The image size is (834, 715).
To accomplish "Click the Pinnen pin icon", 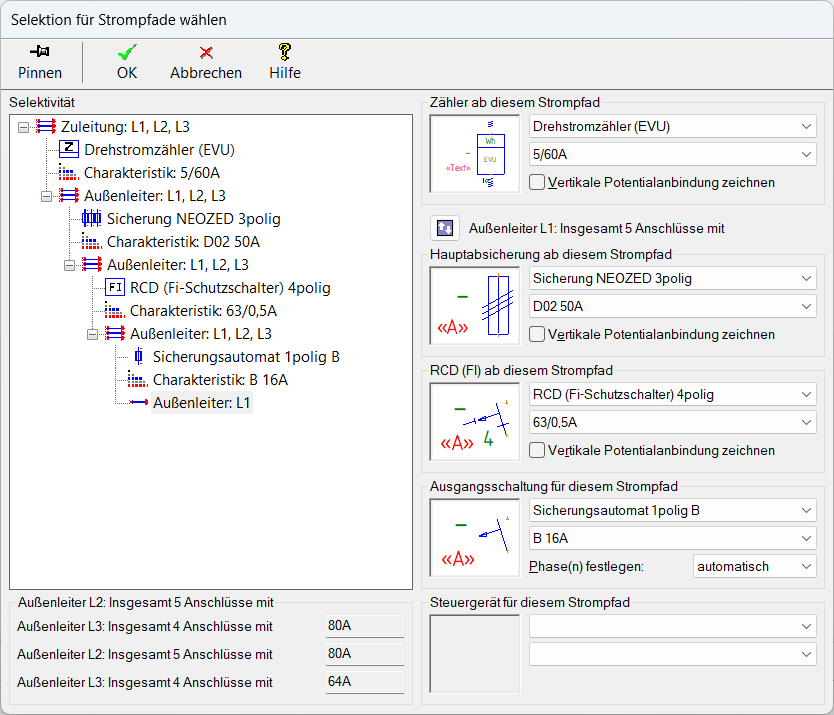I will coord(40,52).
